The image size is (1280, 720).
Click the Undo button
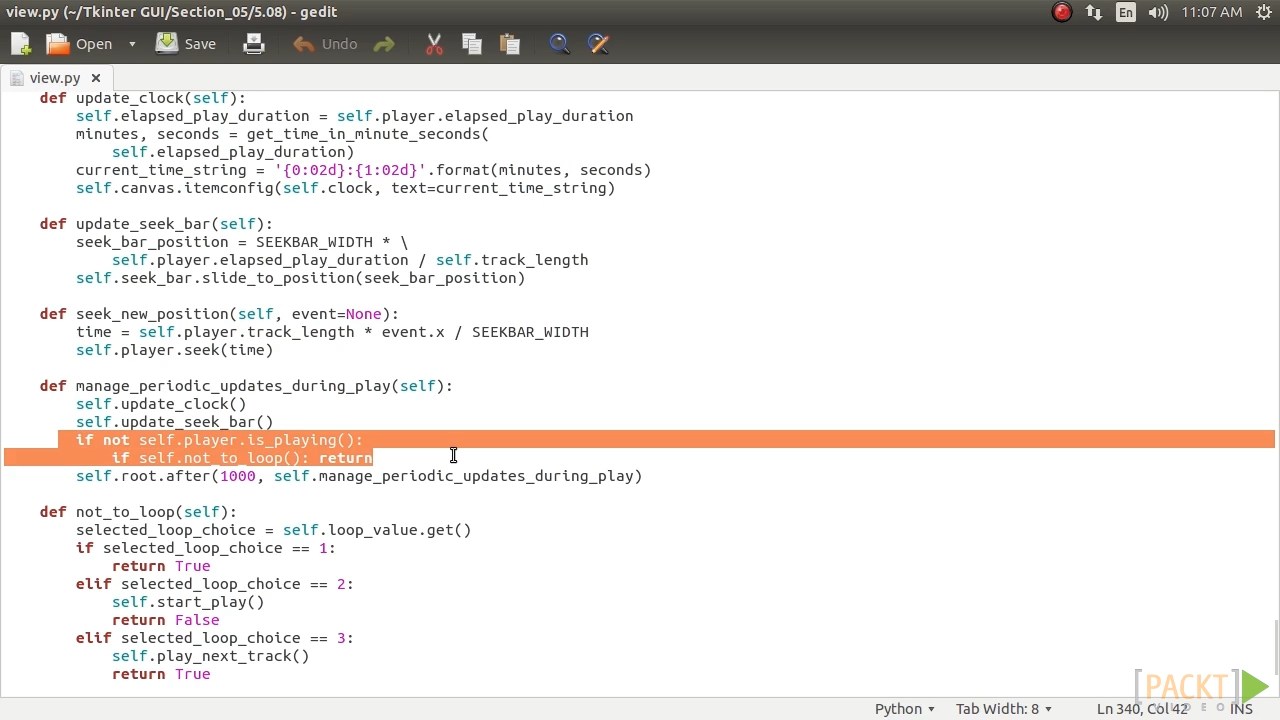[x=325, y=44]
